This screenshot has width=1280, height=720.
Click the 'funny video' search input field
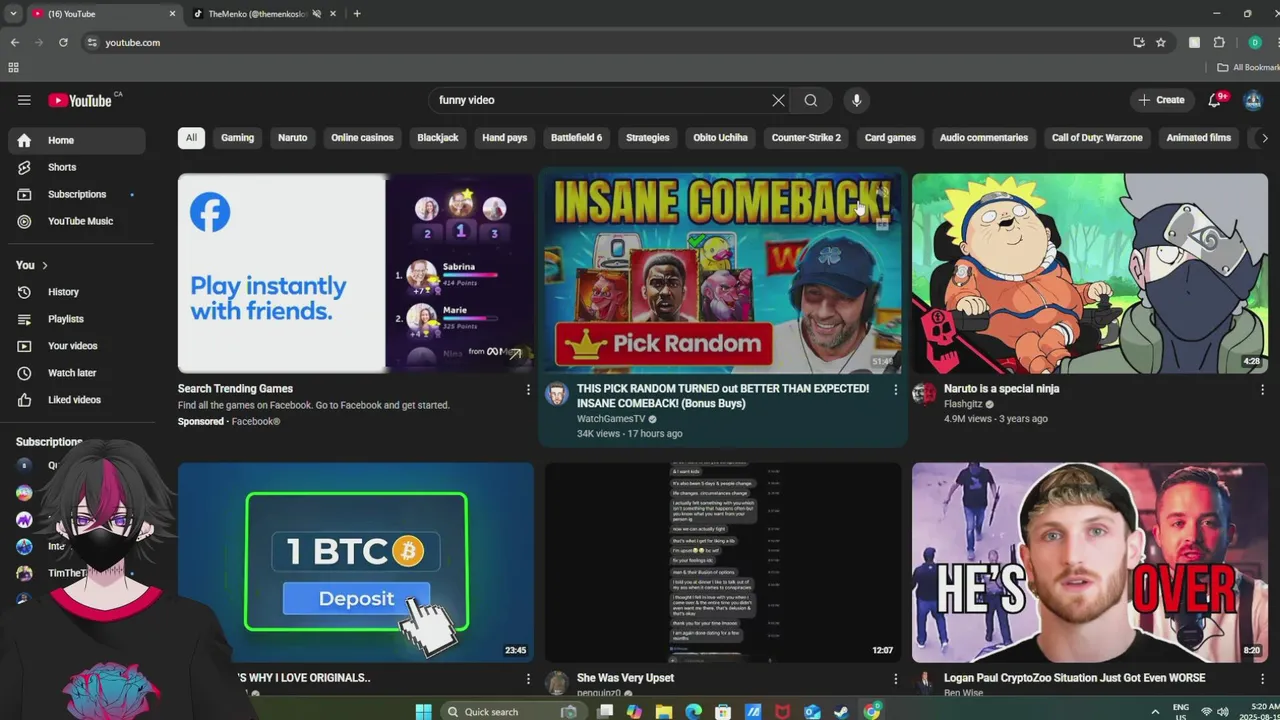(x=600, y=100)
